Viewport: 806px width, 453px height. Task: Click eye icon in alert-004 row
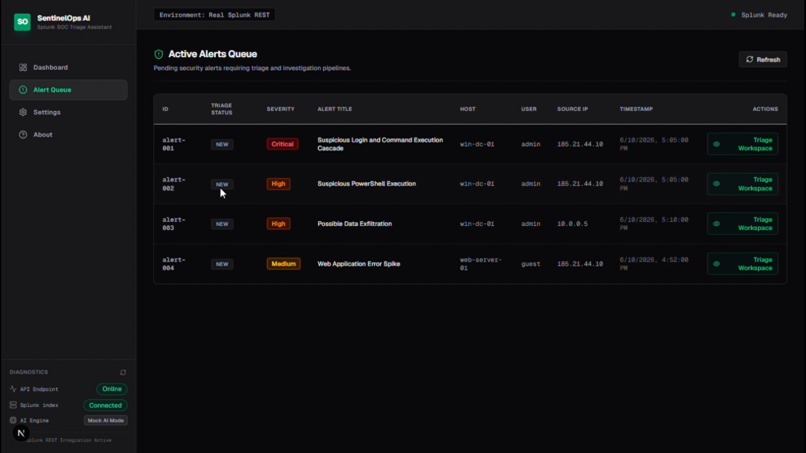717,264
